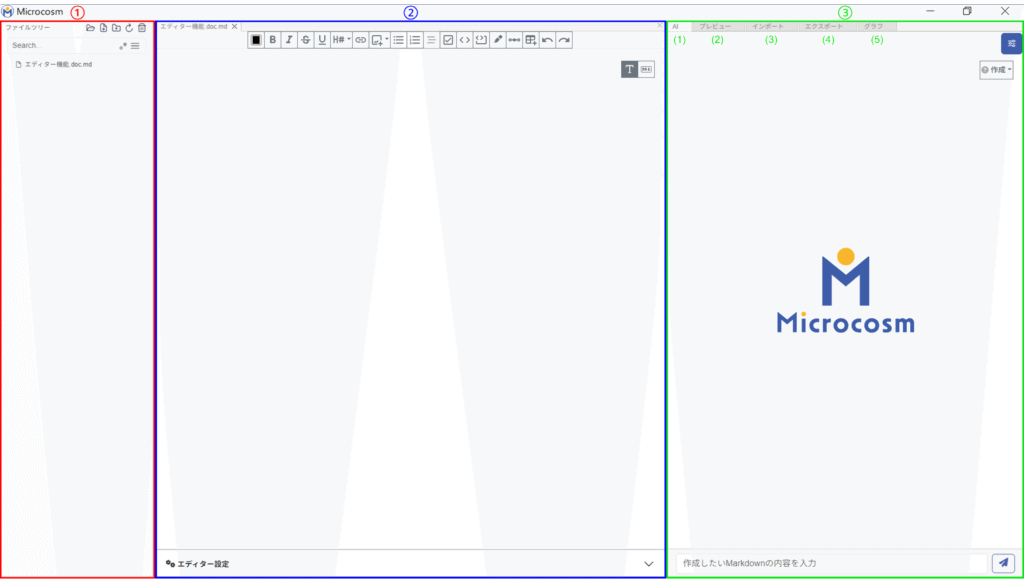Screen dimensions: 1024x579
Task: Switch the editor to Markdown source mode
Action: point(646,69)
